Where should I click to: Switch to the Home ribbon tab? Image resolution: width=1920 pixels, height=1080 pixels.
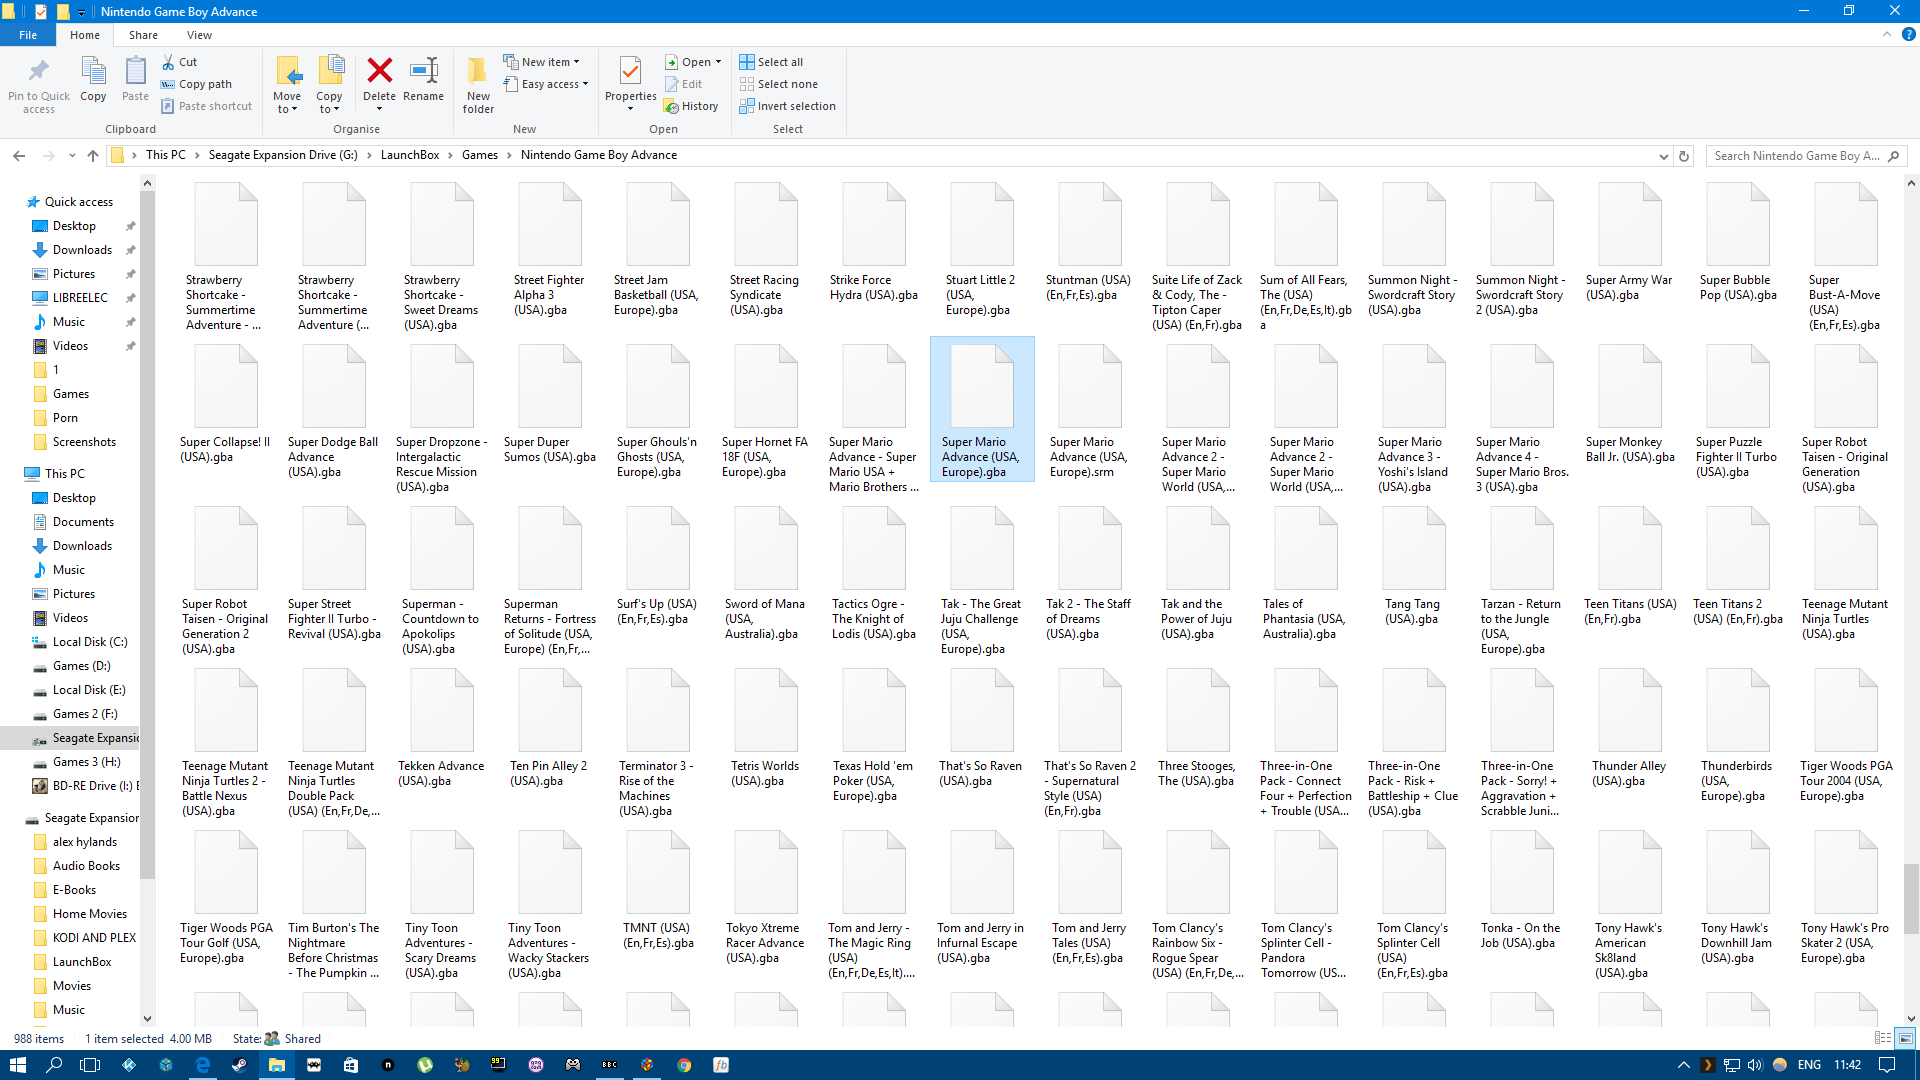[85, 35]
